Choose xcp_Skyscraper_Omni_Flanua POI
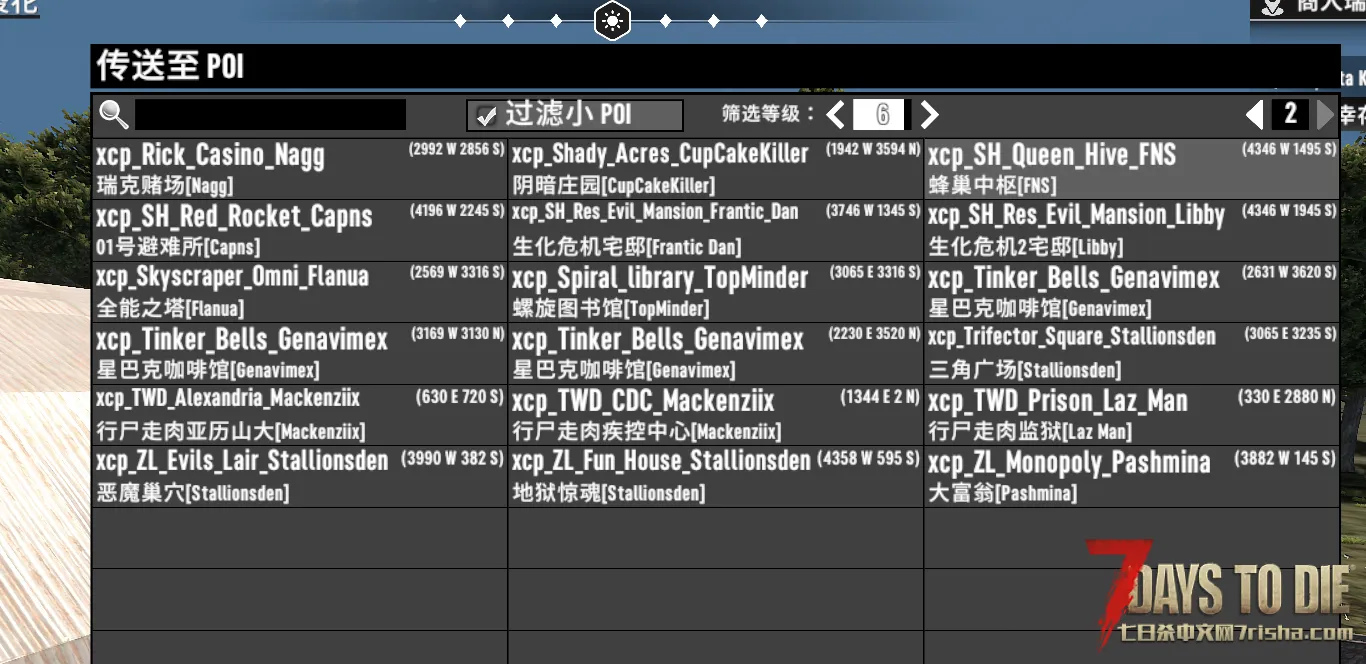 click(300, 292)
